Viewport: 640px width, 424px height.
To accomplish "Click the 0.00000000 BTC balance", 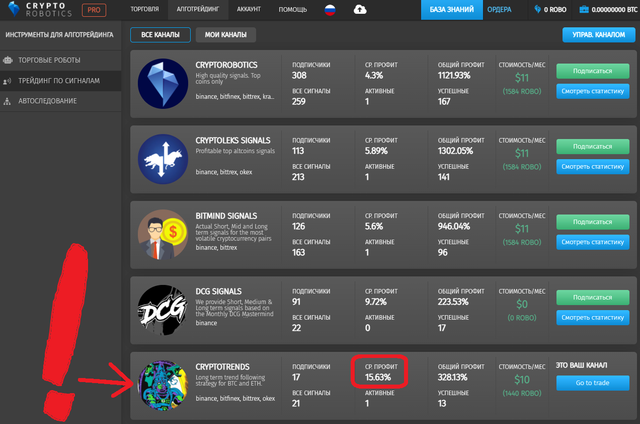I will coord(614,10).
